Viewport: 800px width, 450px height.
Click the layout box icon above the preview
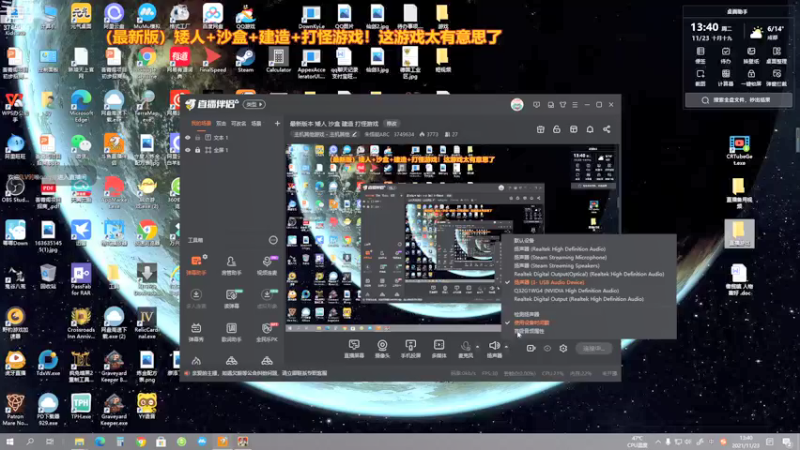pos(573,130)
